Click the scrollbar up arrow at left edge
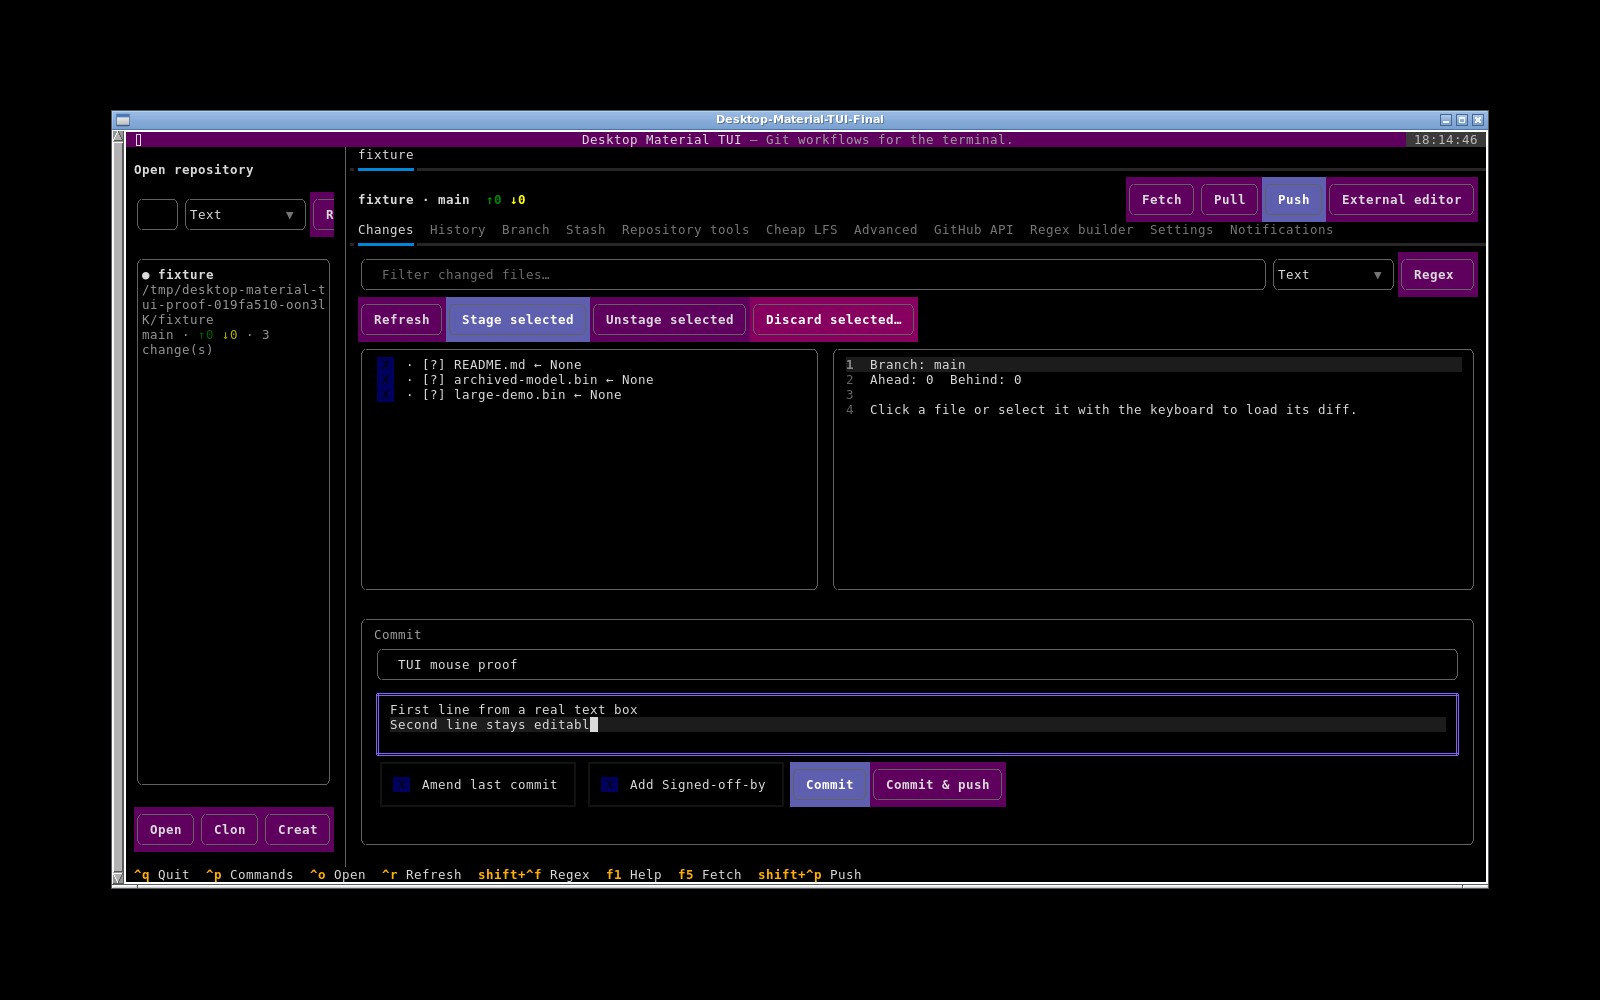The width and height of the screenshot is (1600, 1000). click(118, 137)
